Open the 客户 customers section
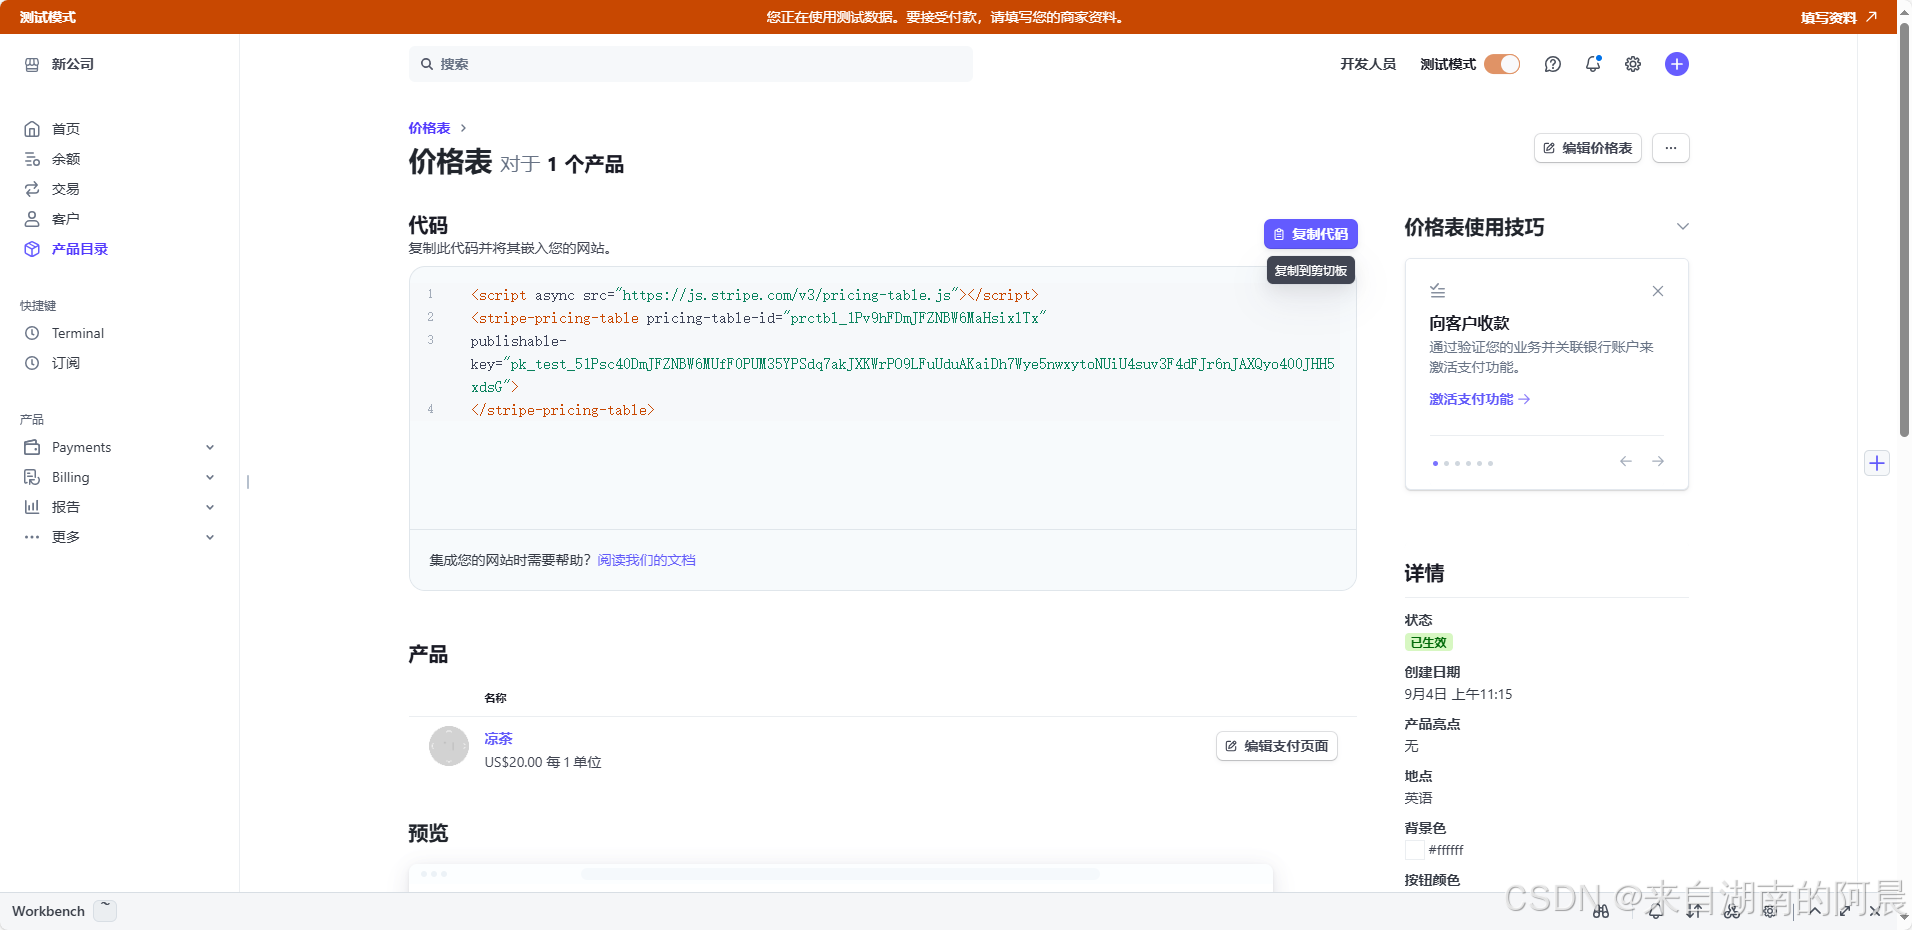Screen dimensions: 1912x930 [x=65, y=219]
